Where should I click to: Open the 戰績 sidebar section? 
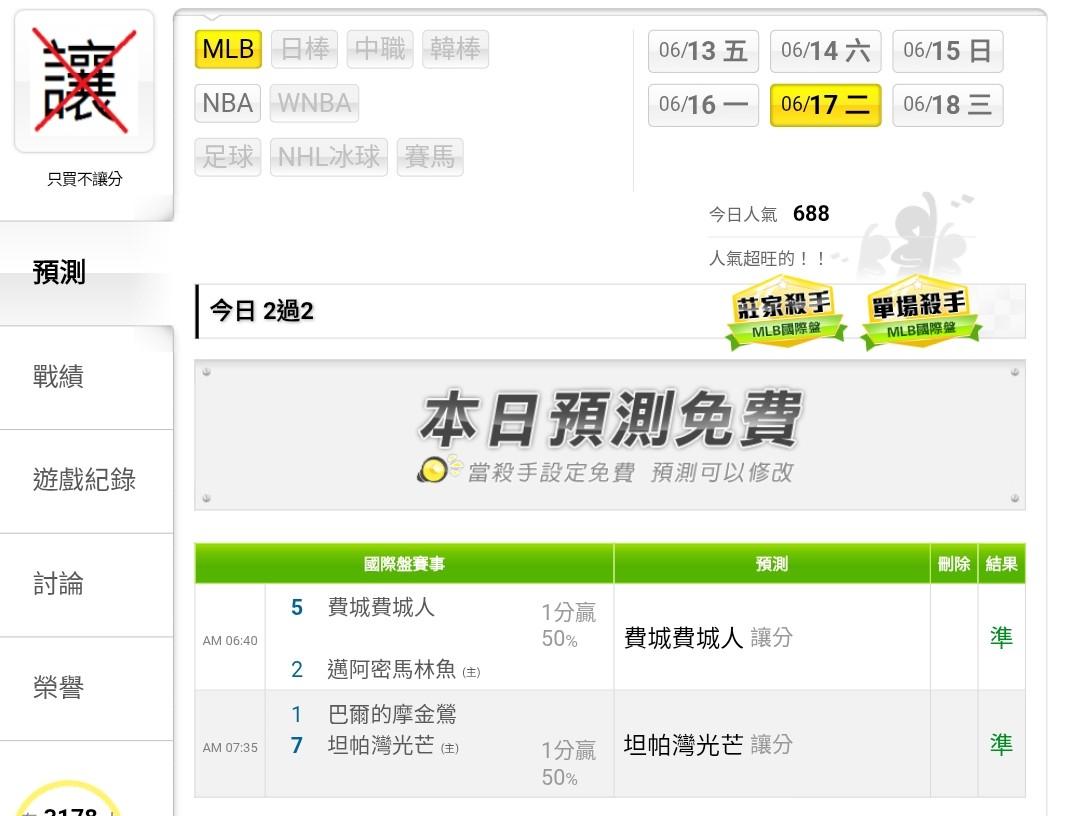86,377
